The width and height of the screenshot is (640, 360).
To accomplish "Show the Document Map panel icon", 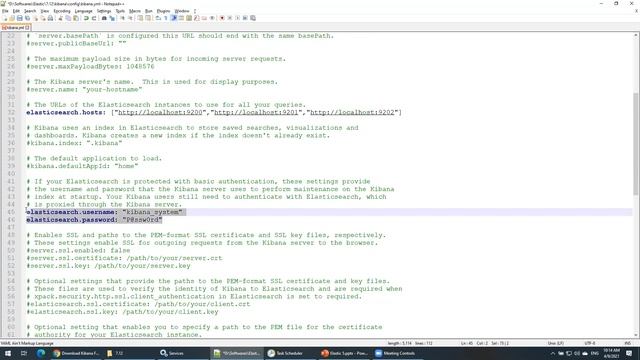I will [189, 18].
